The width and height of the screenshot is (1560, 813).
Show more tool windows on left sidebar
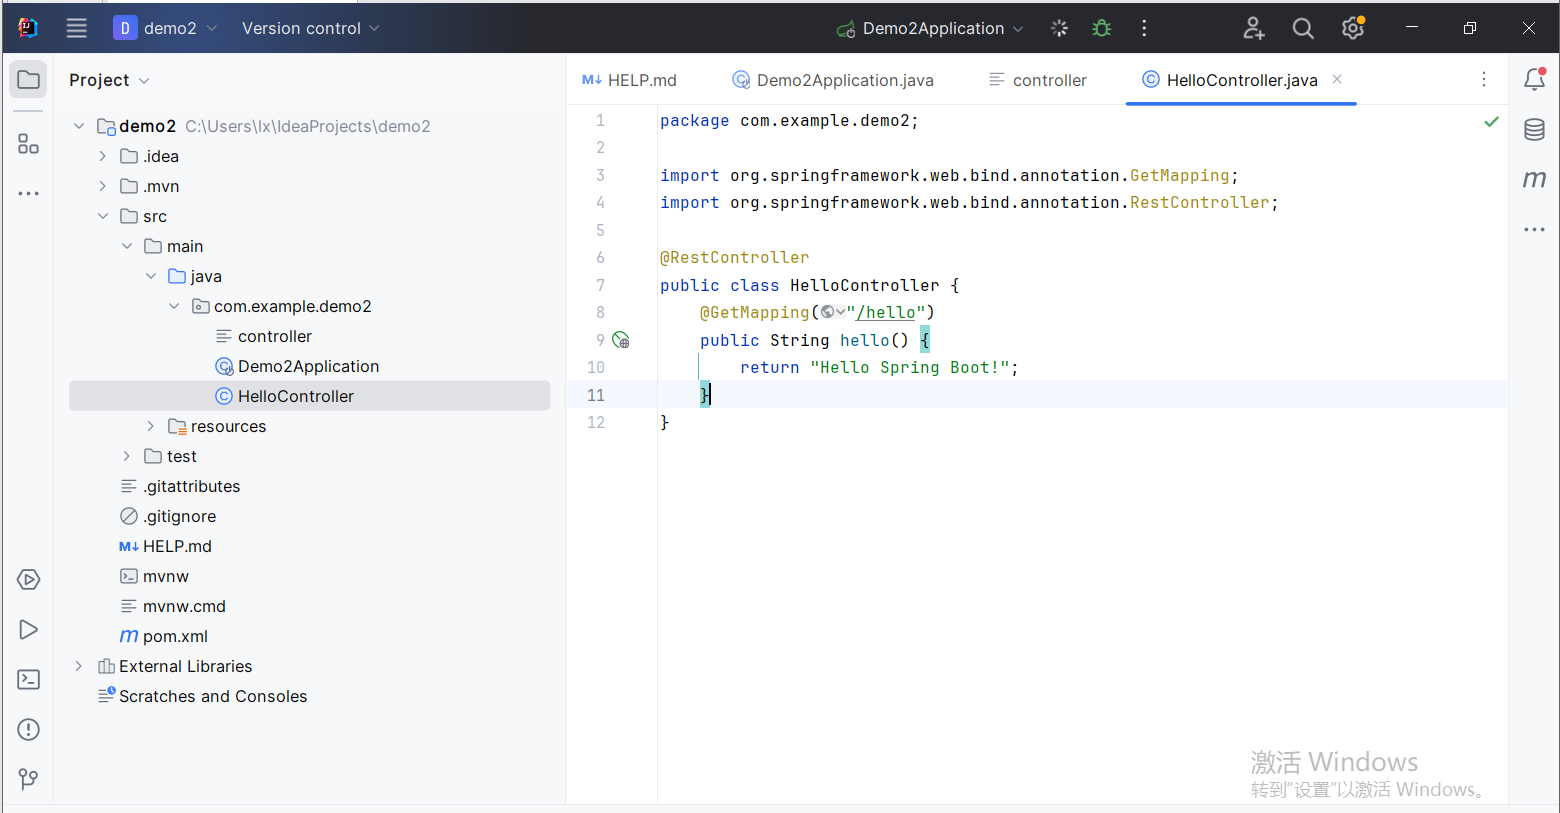click(28, 193)
